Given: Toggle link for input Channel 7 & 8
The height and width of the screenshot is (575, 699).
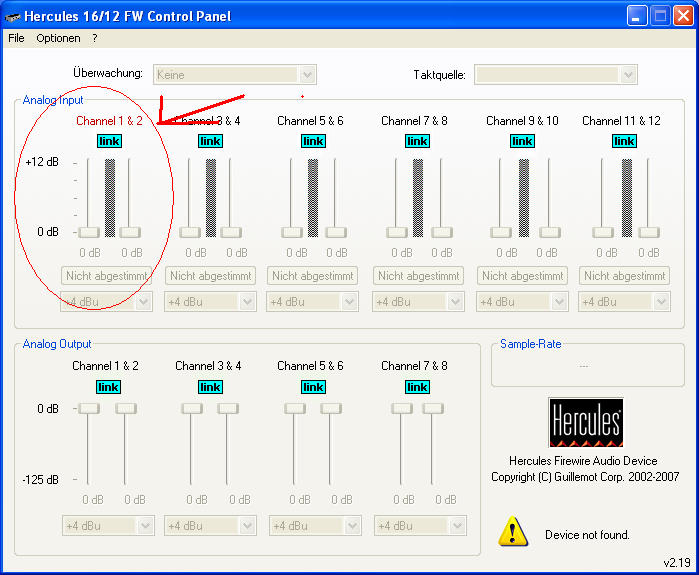Looking at the screenshot, I should (417, 141).
